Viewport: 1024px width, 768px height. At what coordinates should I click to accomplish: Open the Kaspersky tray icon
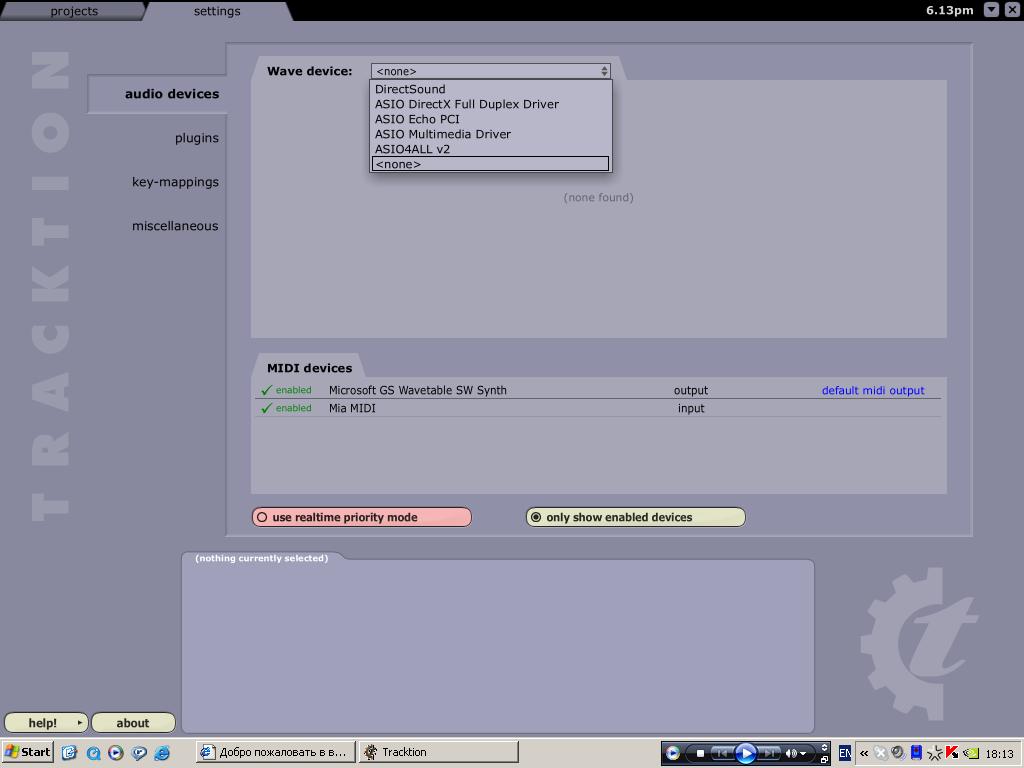(x=952, y=753)
